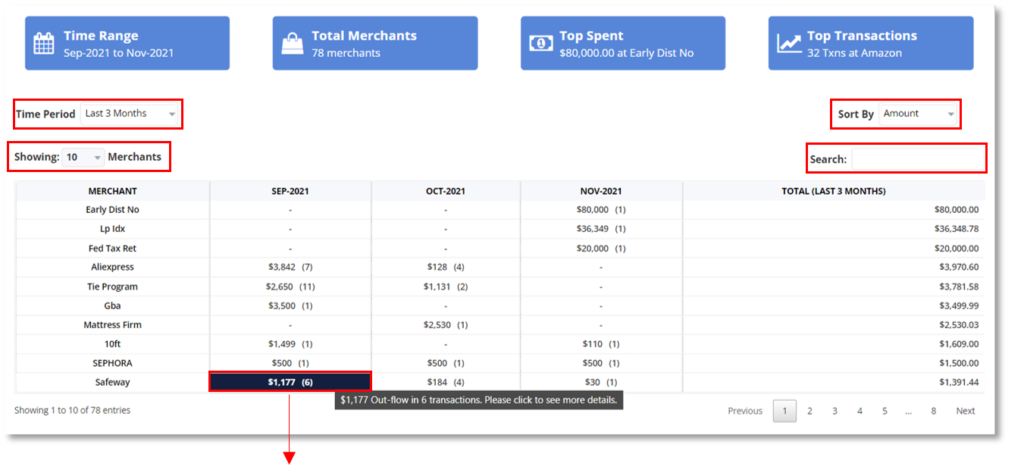Click the Top Spent card title
Viewport: 1024px width, 476px height.
pyautogui.click(x=591, y=36)
